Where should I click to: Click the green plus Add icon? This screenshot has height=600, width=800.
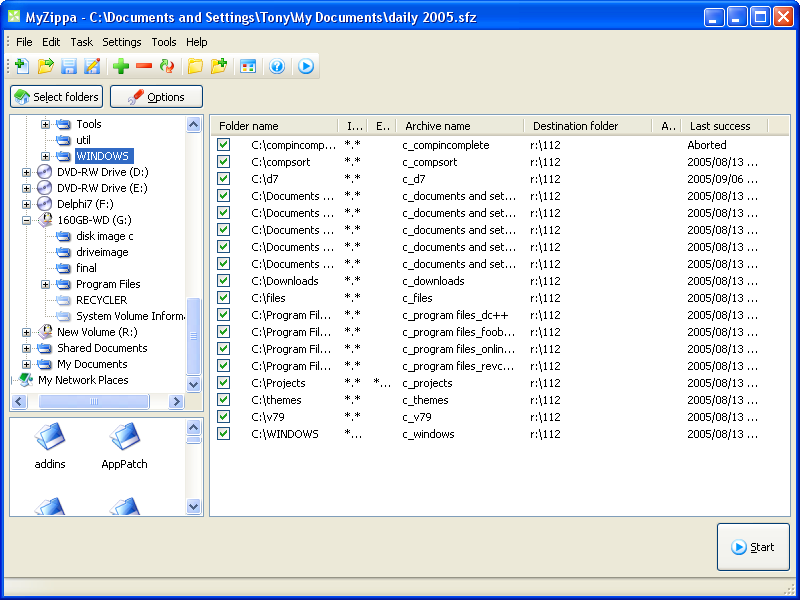coord(121,66)
